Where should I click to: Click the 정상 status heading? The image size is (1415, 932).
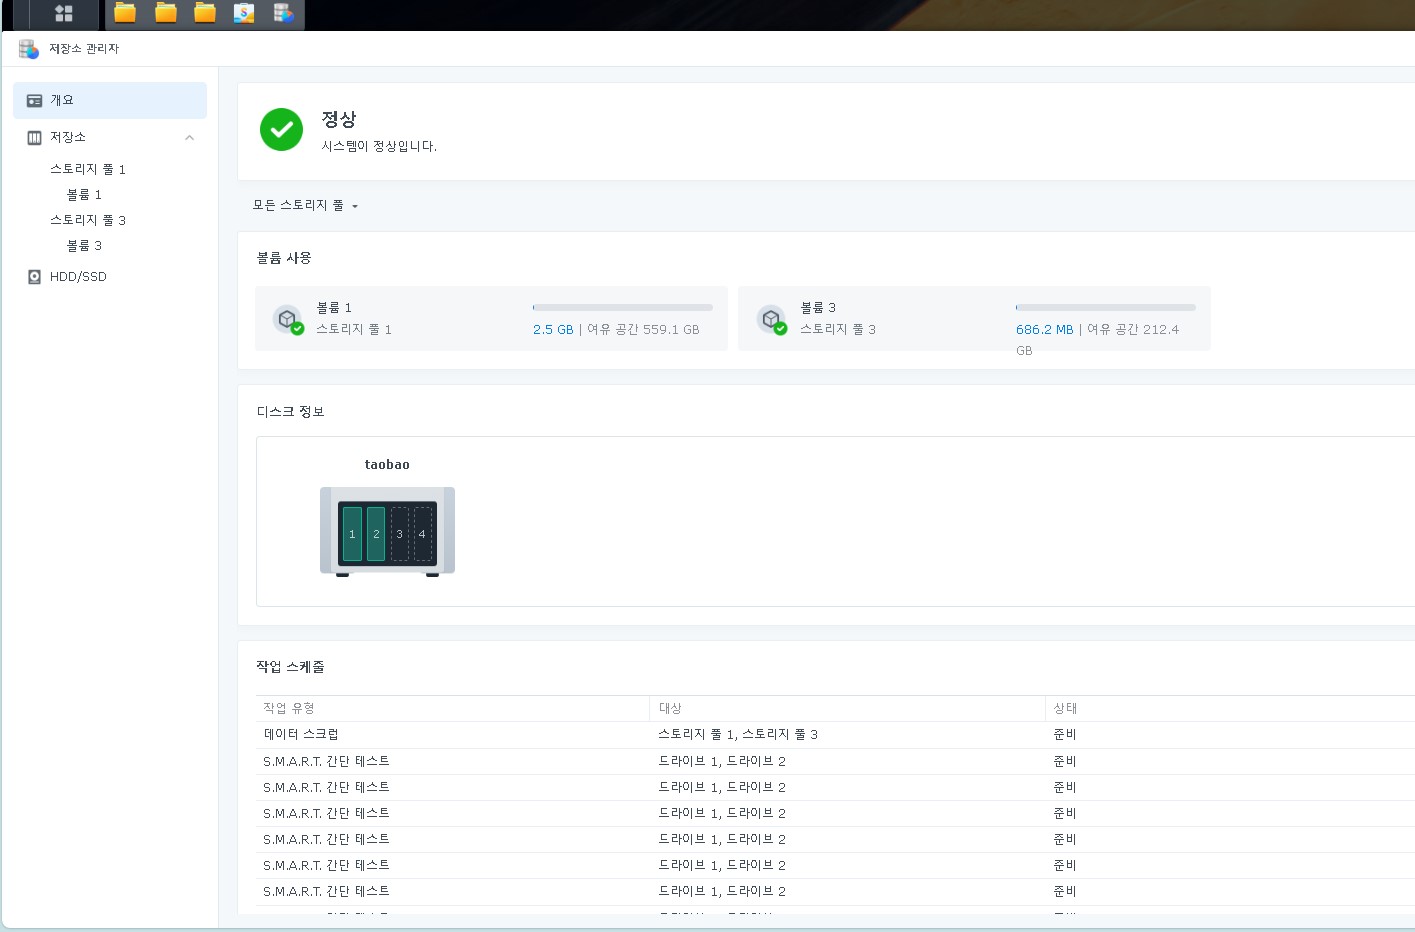[x=339, y=119]
